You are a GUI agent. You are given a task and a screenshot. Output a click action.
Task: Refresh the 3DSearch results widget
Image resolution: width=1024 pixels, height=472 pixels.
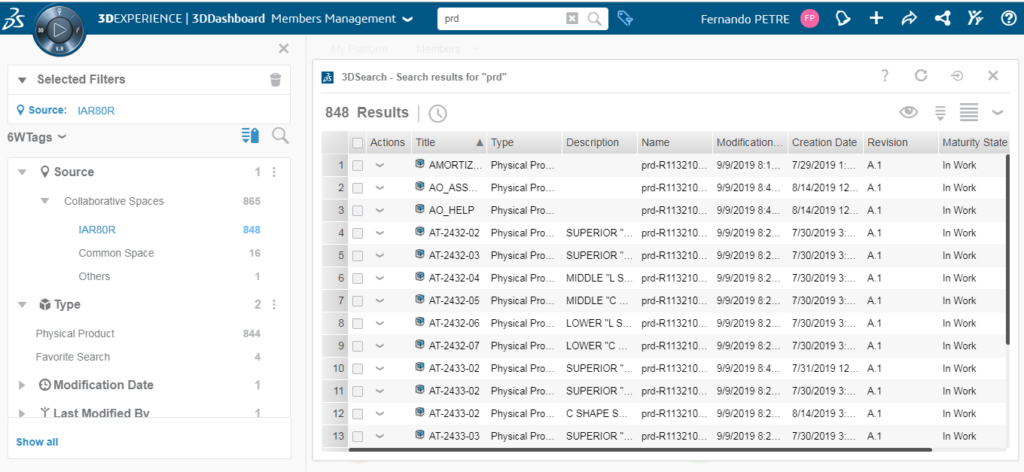tap(921, 76)
